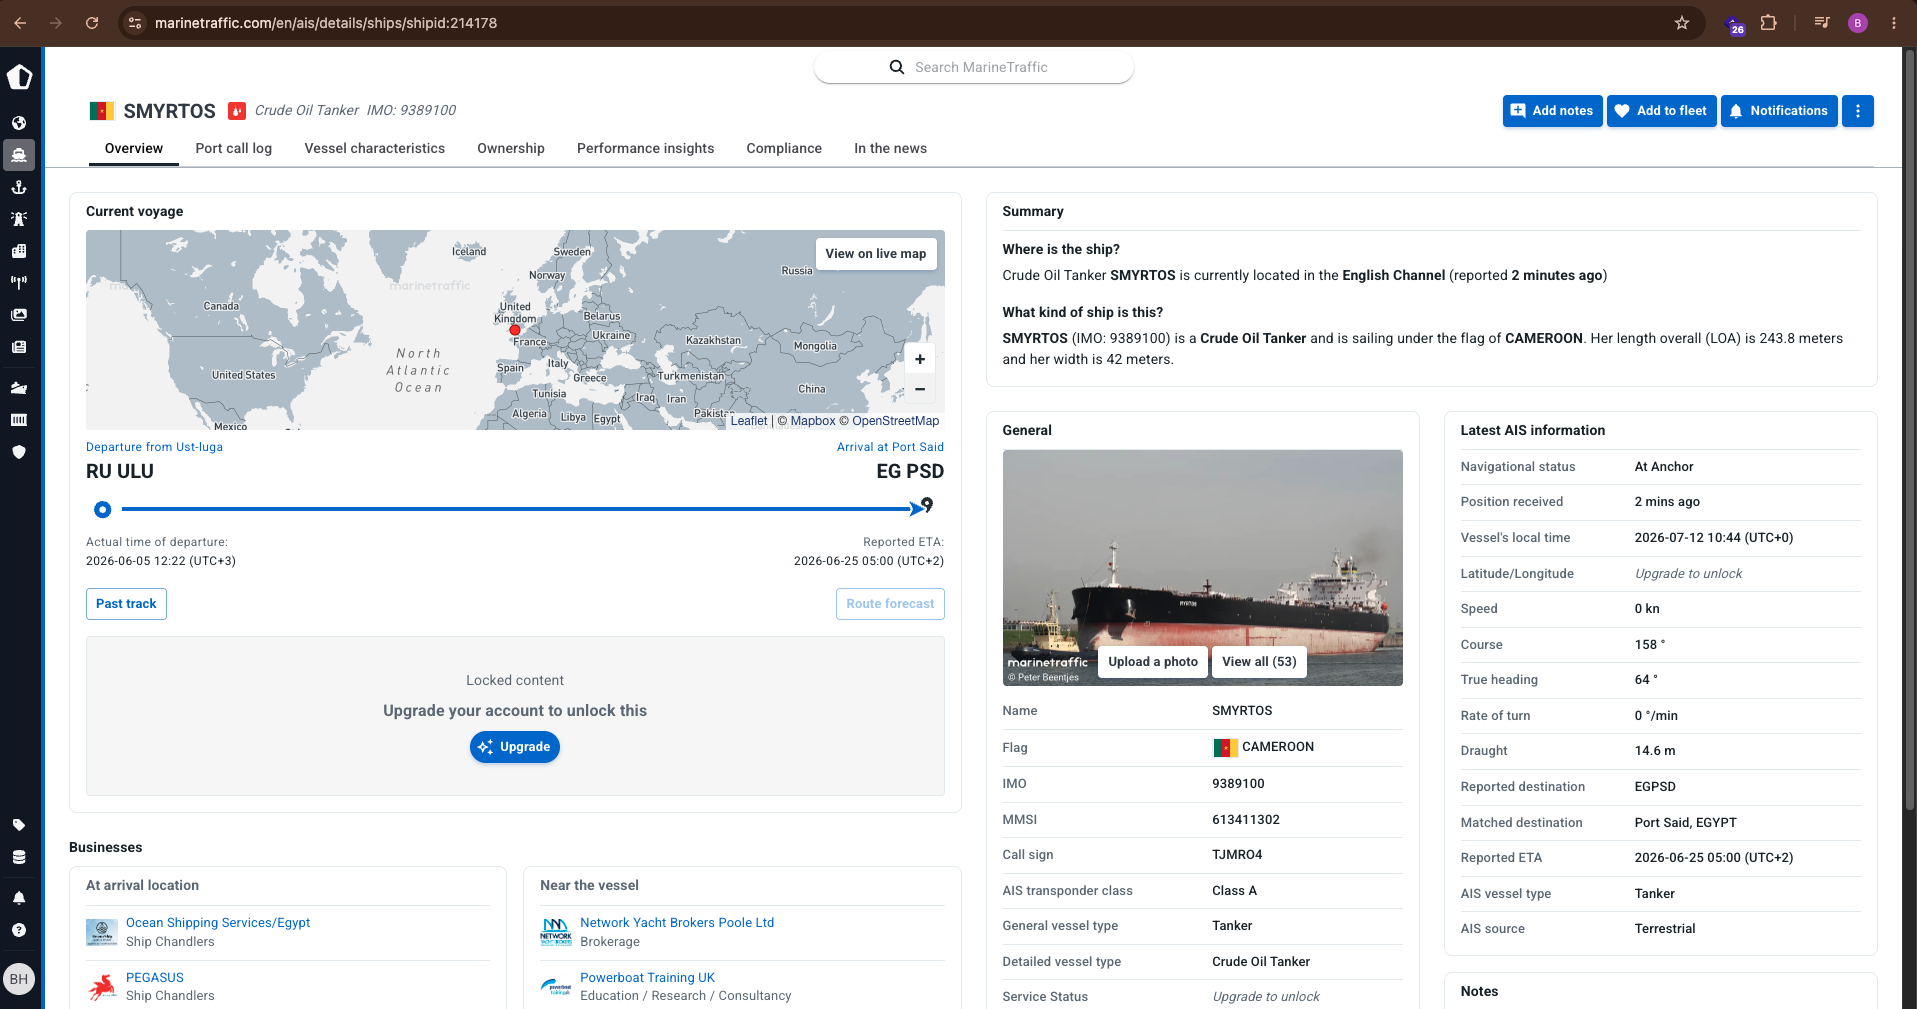Open Ocean Shipping Services/Egypt link
Screen dimensions: 1917x1009
coord(218,923)
